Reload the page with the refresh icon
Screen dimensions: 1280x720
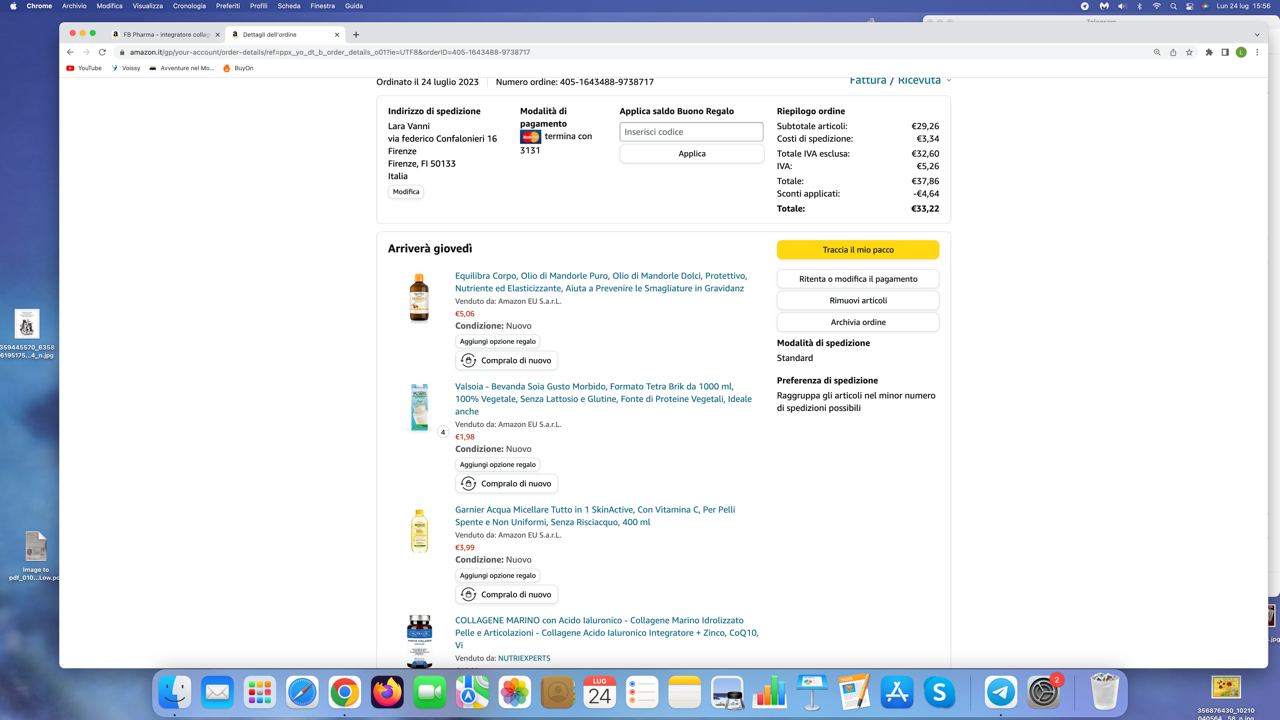102,52
